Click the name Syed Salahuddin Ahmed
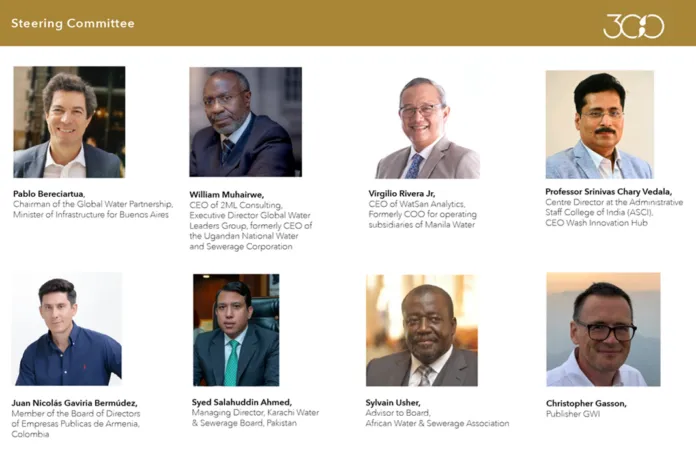The image size is (696, 464). (242, 402)
